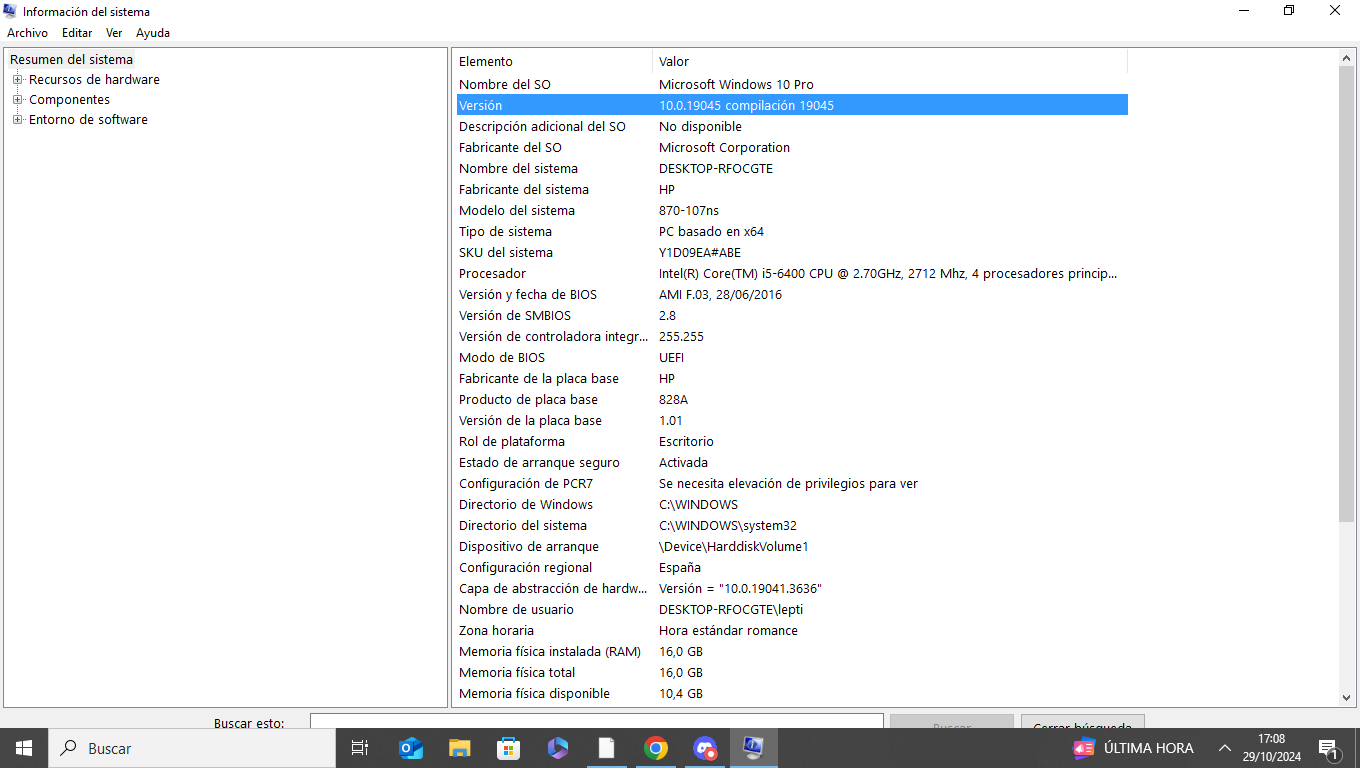The width and height of the screenshot is (1360, 768).
Task: Open the ÚLTIMA HORA news widget
Action: pos(1134,748)
